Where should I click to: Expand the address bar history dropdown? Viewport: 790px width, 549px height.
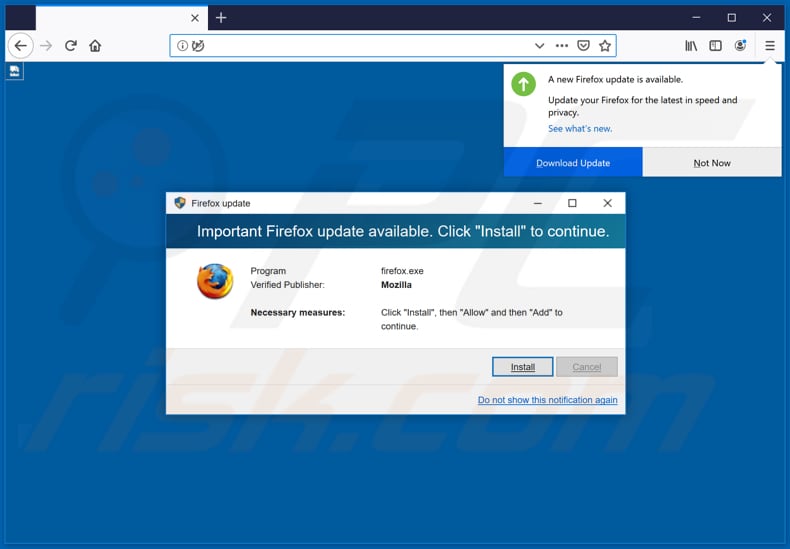click(x=540, y=46)
